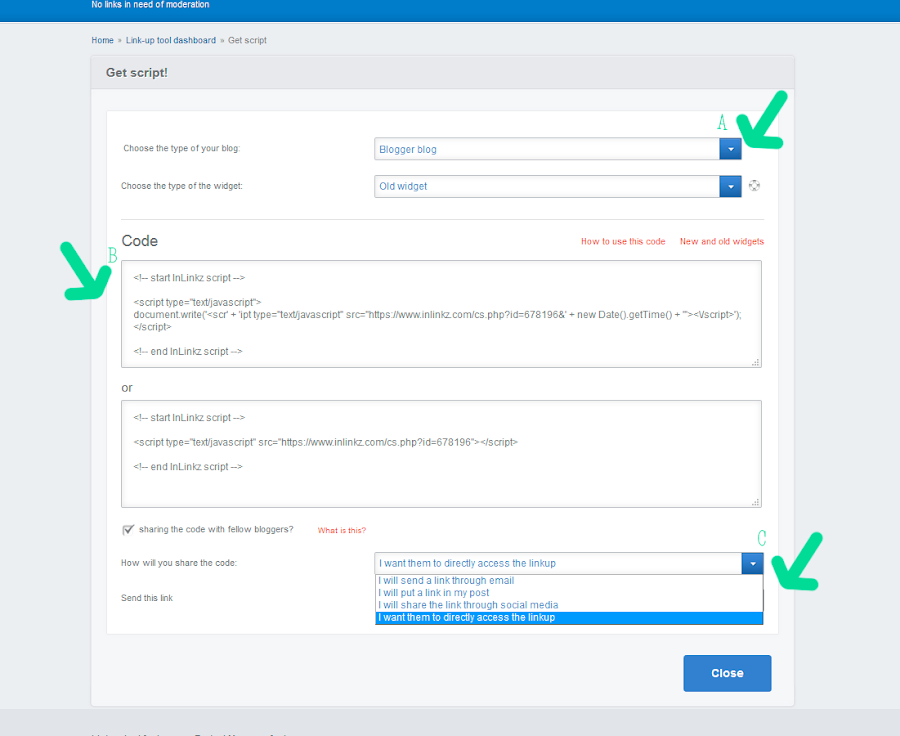Open Link-up tool dashboard breadcrumb
Image resolution: width=900 pixels, height=736 pixels.
(x=170, y=40)
